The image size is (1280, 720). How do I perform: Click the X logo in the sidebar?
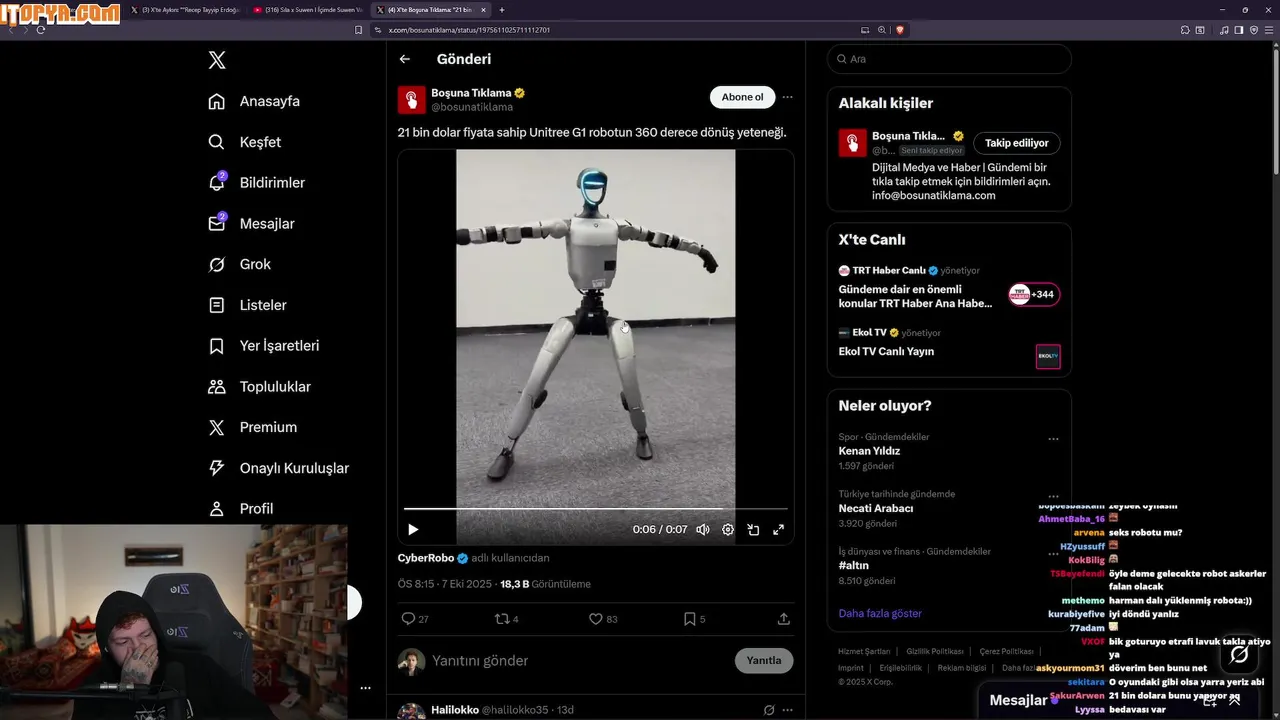tap(217, 60)
